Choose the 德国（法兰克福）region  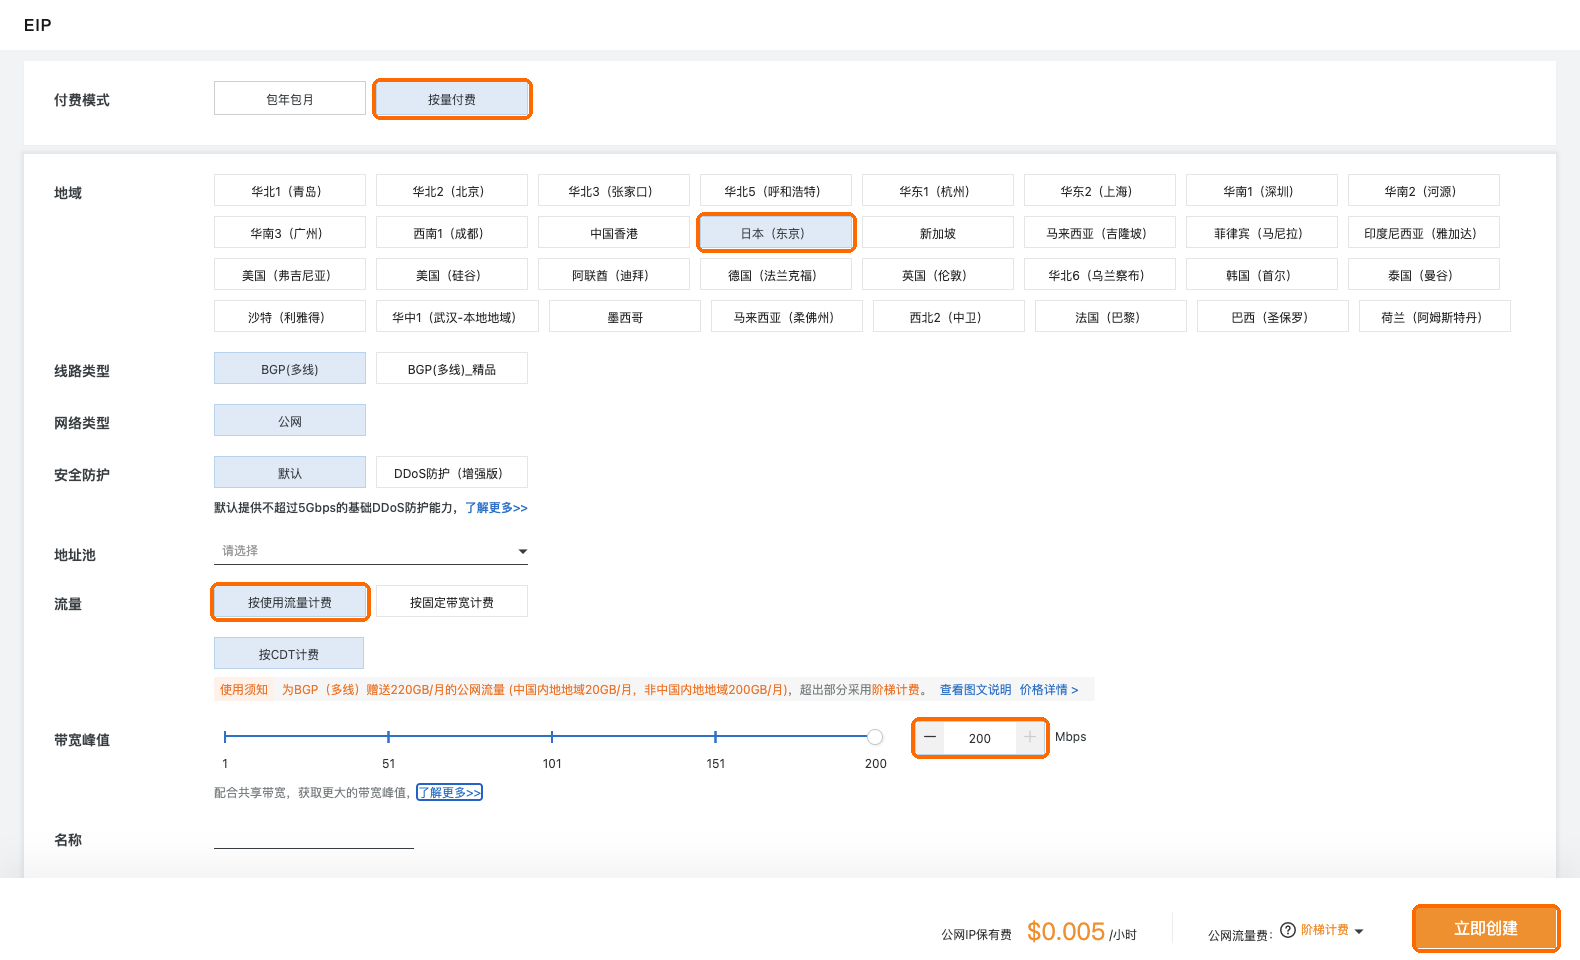tap(776, 275)
